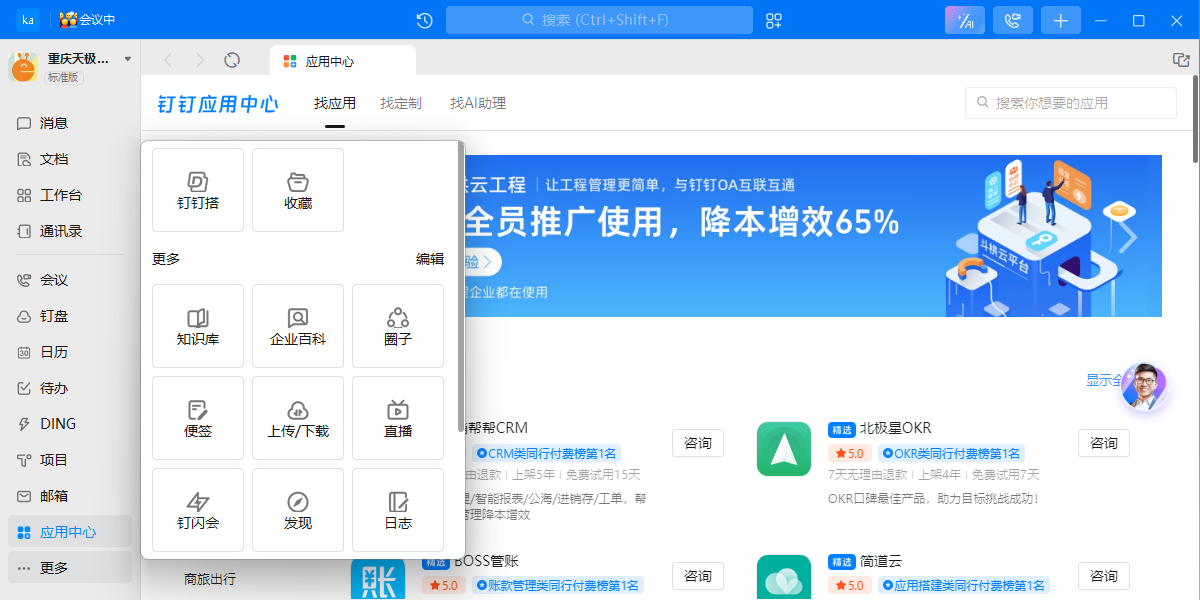This screenshot has height=600, width=1200.
Task: Click the 商旅出行 category
Action: coord(210,579)
